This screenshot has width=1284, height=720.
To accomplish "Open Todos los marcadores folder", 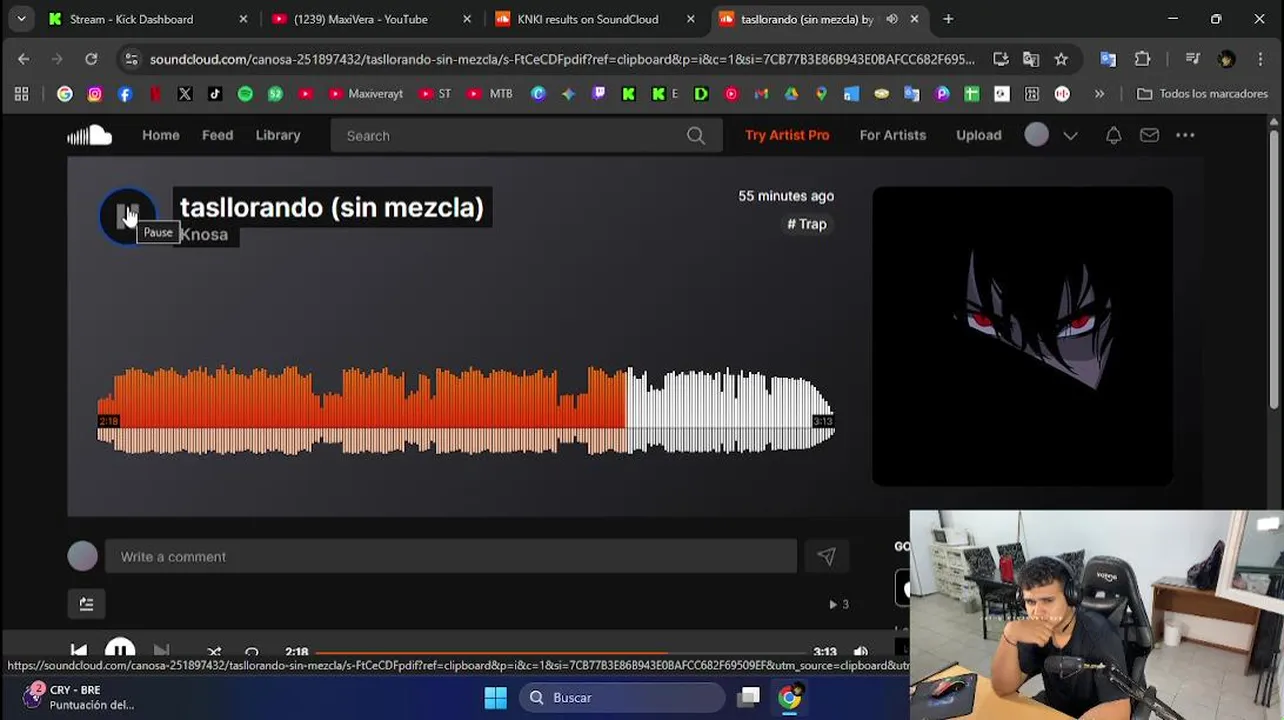I will 1203,94.
